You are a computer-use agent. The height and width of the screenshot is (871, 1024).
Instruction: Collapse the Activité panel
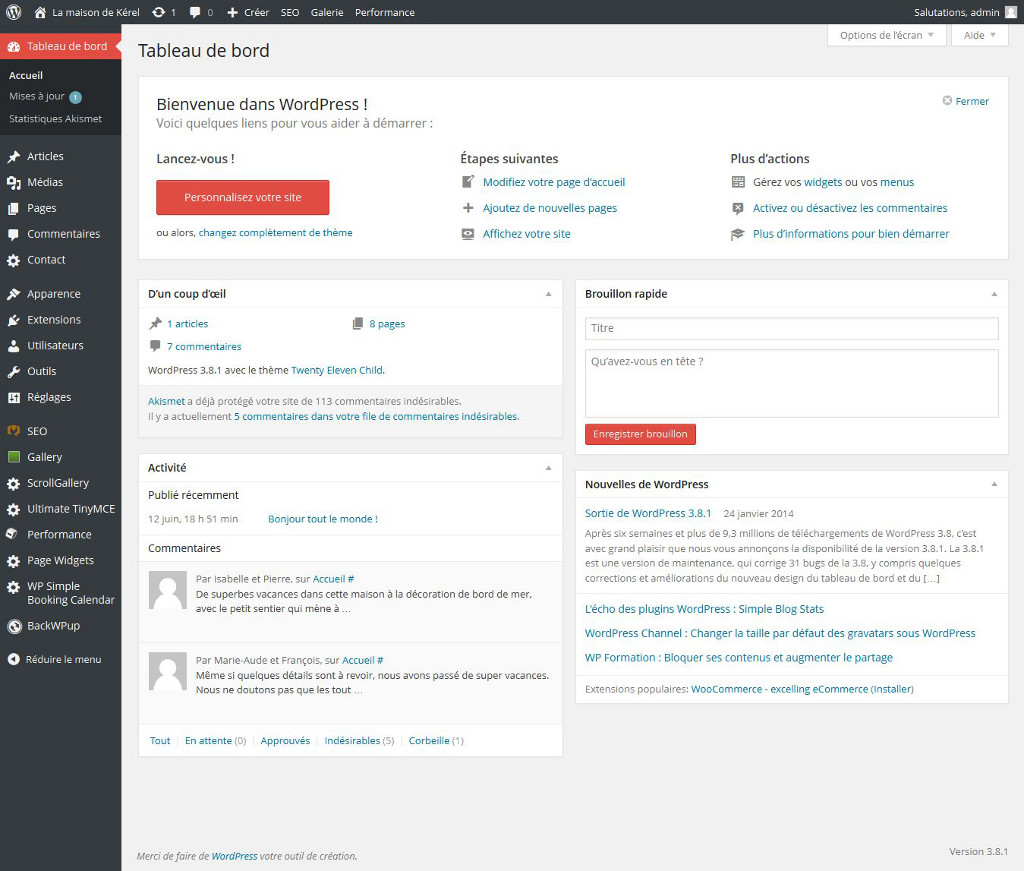click(549, 467)
